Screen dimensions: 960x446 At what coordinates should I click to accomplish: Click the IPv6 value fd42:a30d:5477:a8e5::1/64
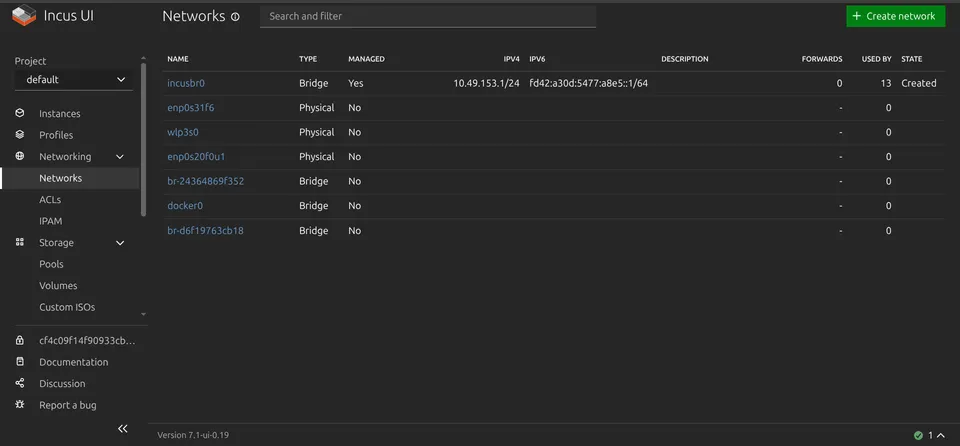point(588,83)
